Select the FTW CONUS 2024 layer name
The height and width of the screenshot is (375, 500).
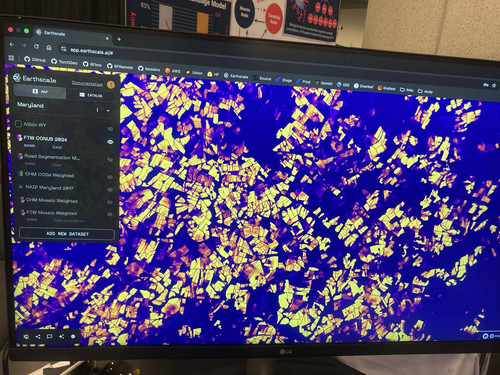(x=45, y=139)
